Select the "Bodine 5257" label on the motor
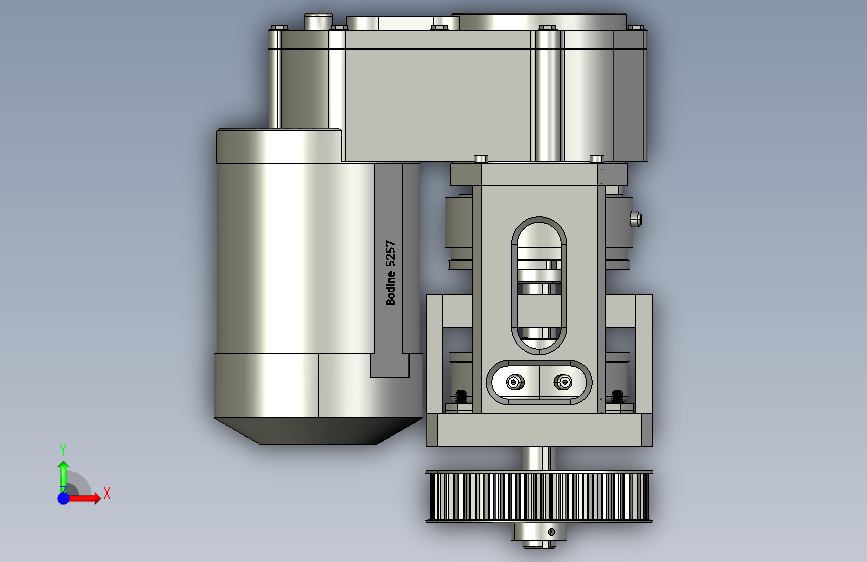Screen dimensions: 867x562 [x=390, y=273]
